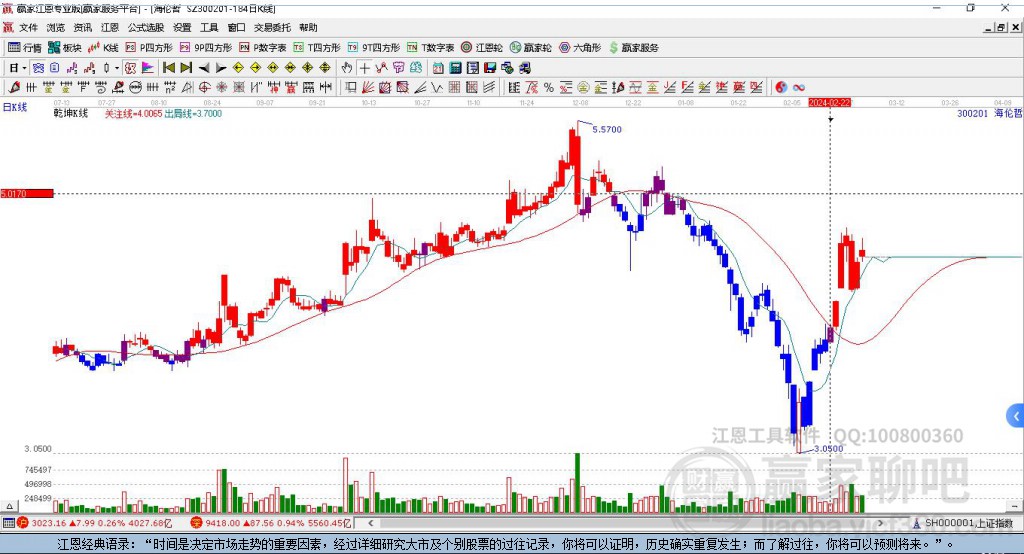Step chart left with black arrow
1024x554 pixels.
click(x=204, y=68)
